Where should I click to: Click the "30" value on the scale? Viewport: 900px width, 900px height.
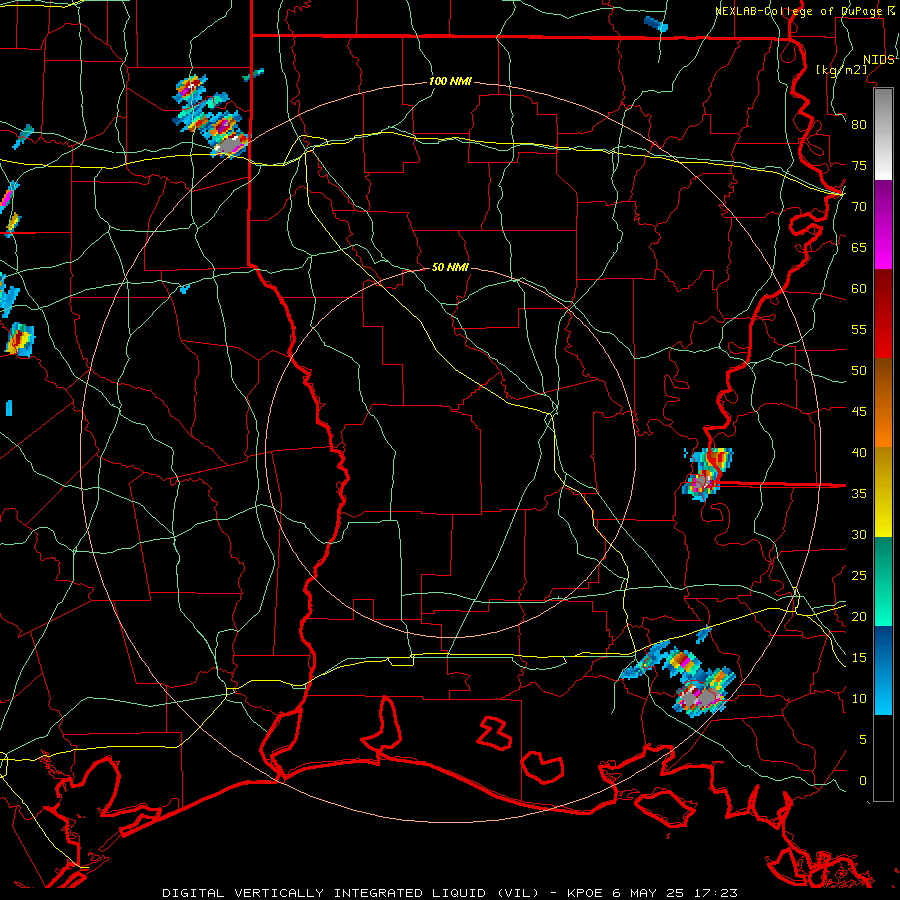(x=859, y=534)
